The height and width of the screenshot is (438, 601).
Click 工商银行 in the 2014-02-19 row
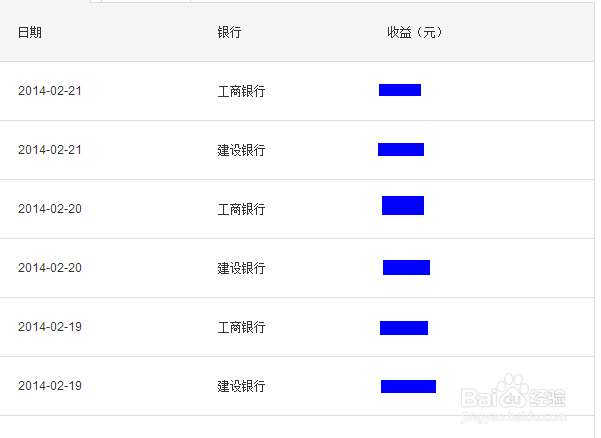[x=241, y=327]
